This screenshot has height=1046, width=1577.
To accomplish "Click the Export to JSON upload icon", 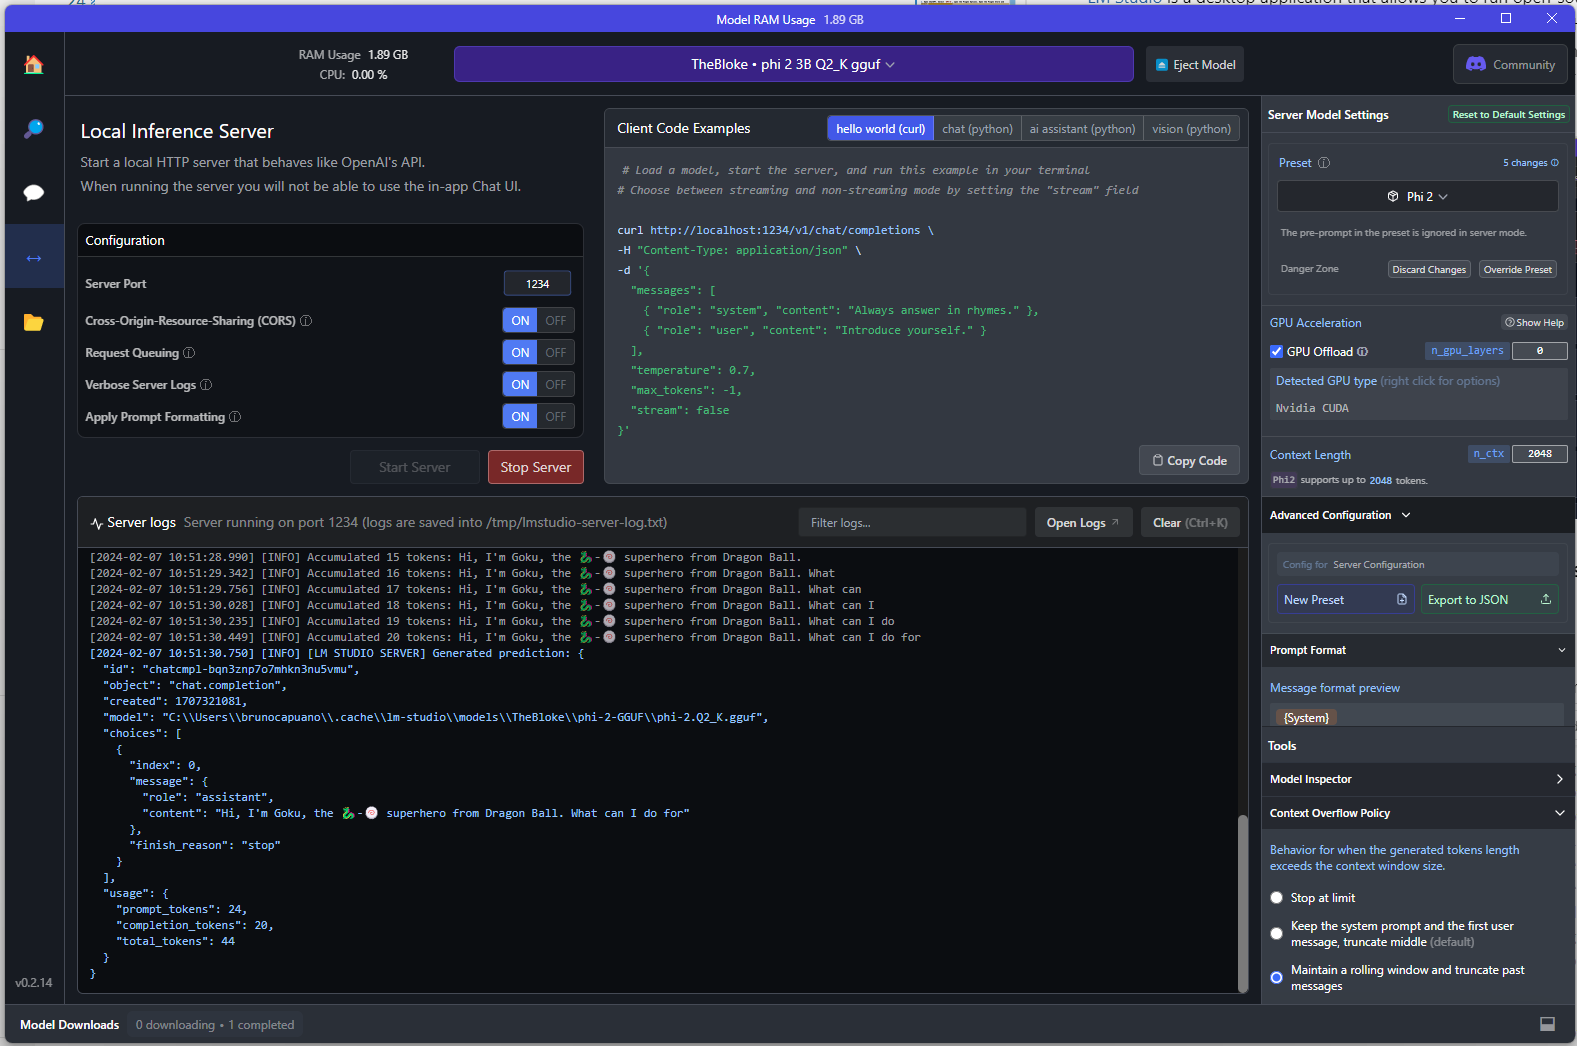I will point(1545,600).
